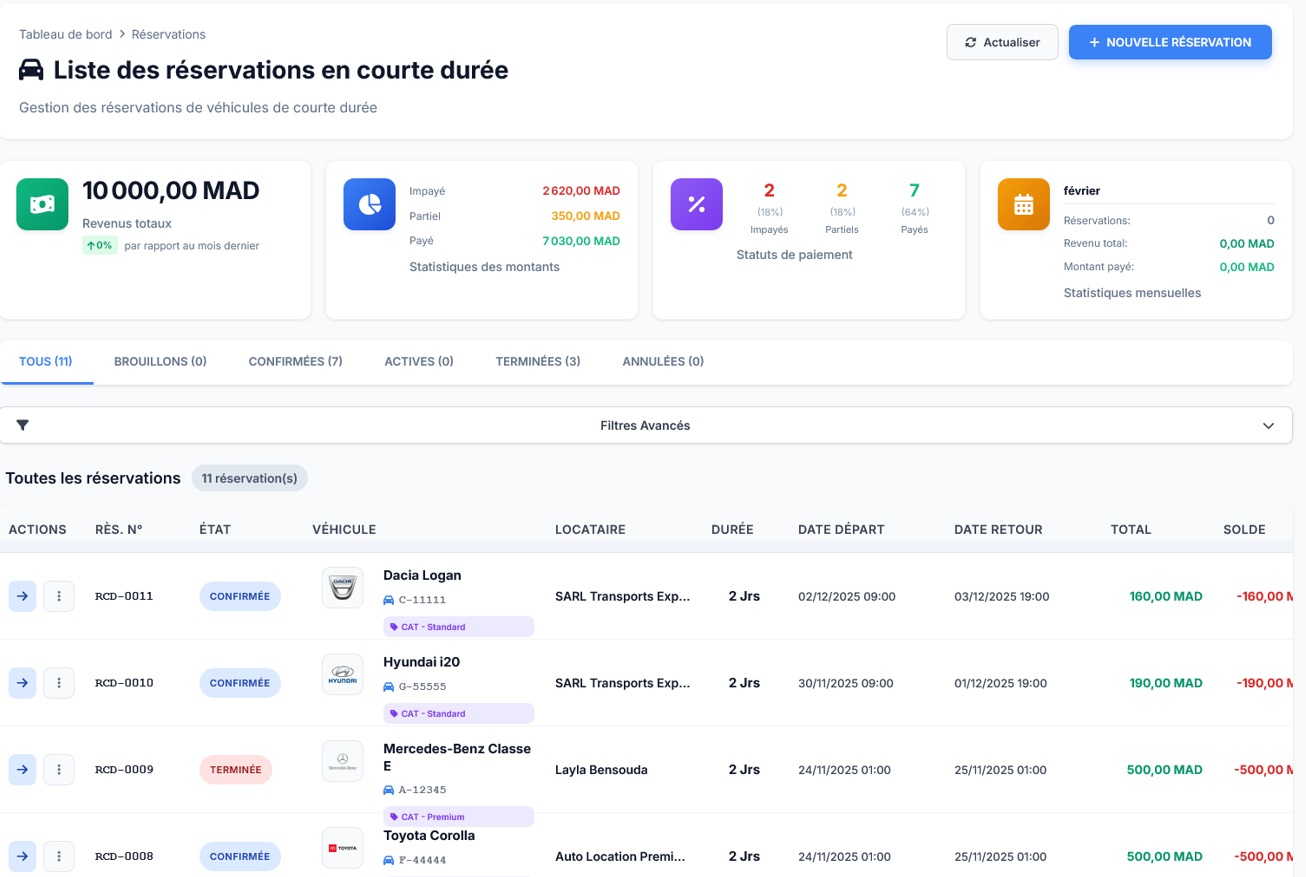Open reservation RCD-0011 with the arrow icon
The width and height of the screenshot is (1306, 877).
(22, 595)
